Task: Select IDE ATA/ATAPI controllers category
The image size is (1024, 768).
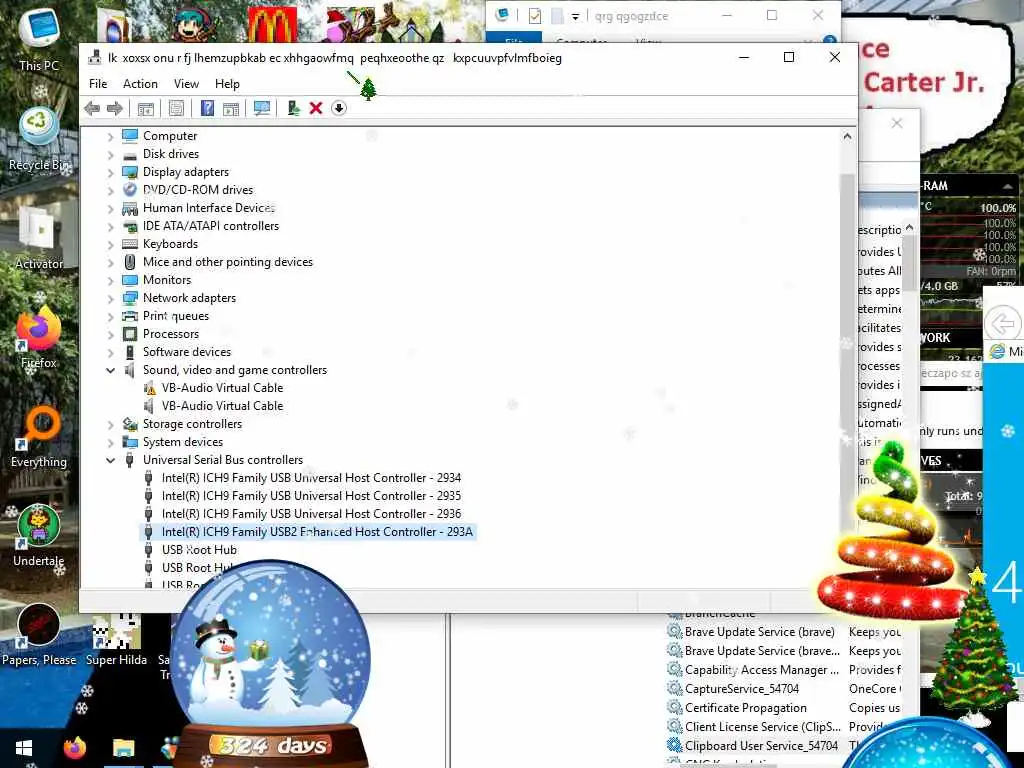Action: point(211,226)
